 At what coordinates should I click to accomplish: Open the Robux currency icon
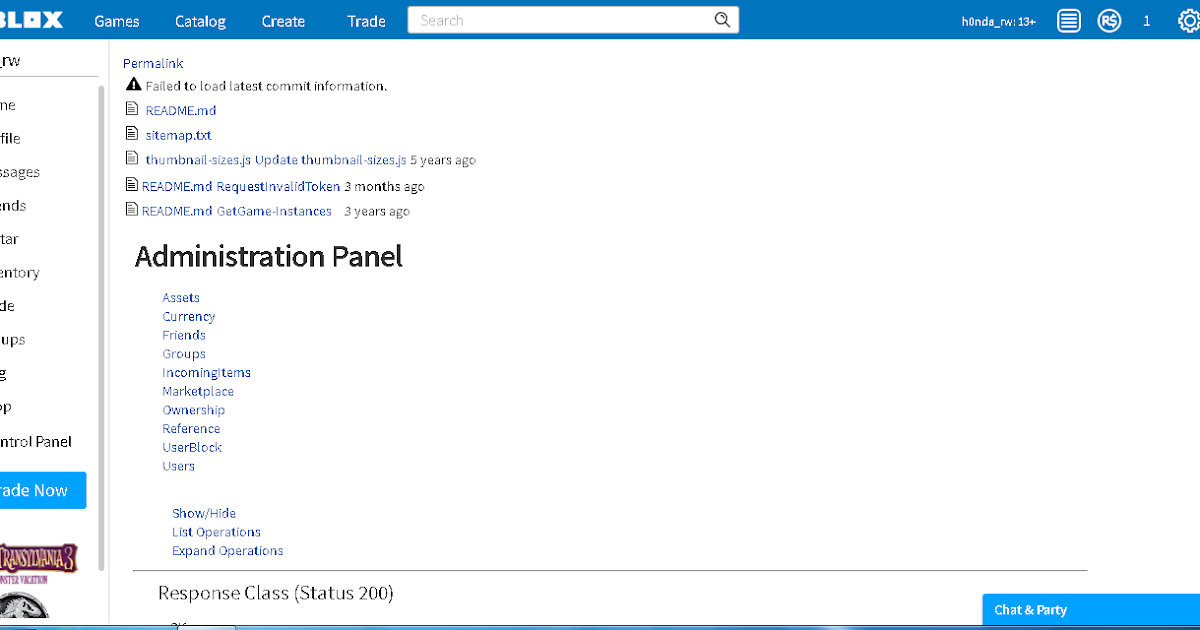[1109, 21]
